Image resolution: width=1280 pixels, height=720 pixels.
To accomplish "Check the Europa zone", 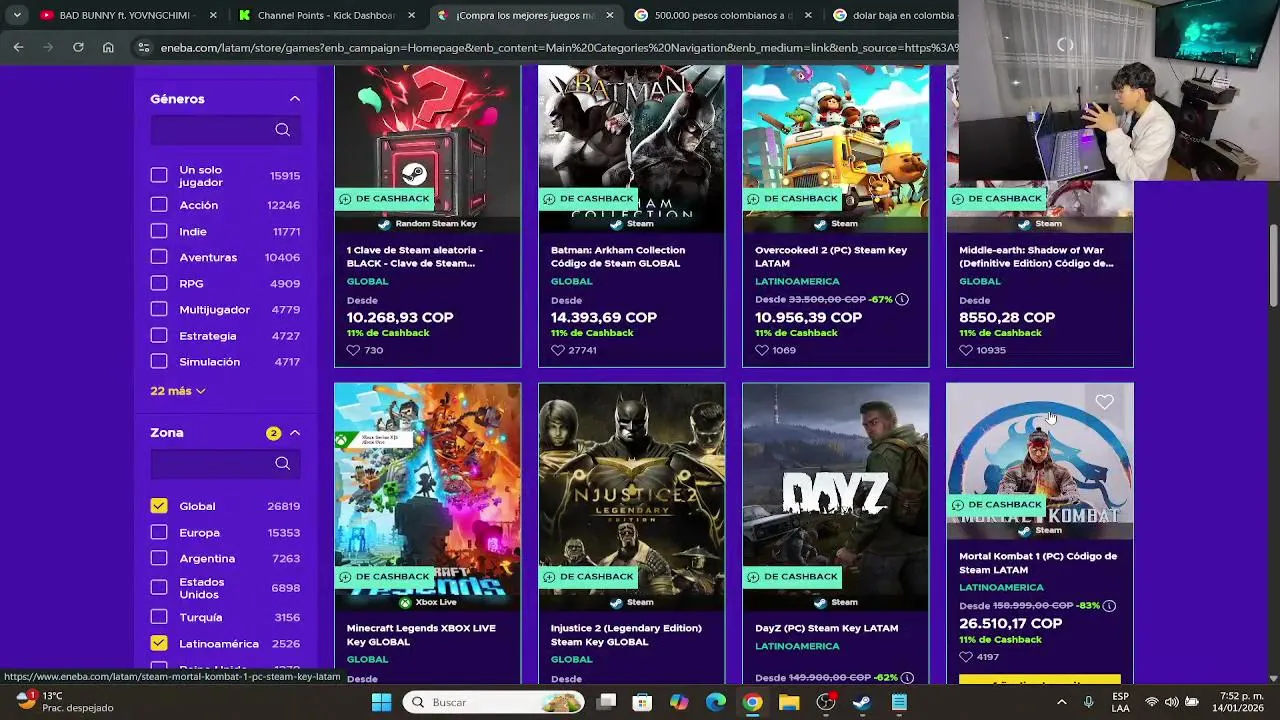I will point(159,532).
